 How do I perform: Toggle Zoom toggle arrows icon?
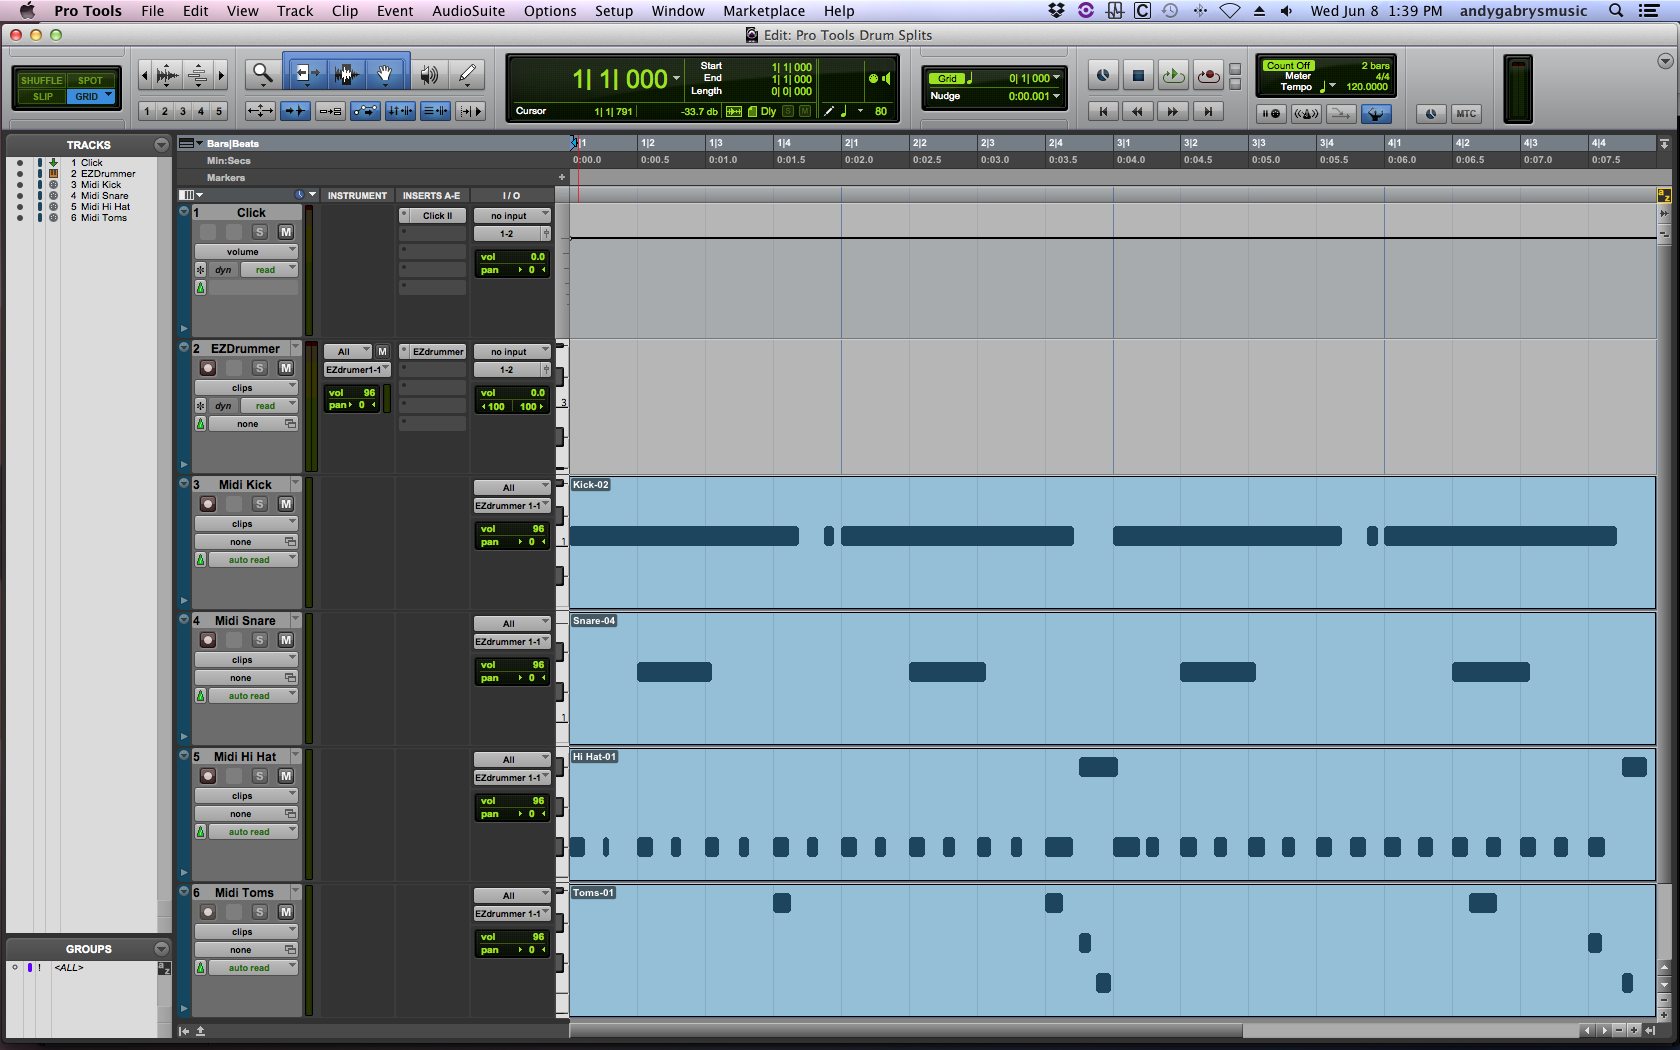(x=260, y=111)
